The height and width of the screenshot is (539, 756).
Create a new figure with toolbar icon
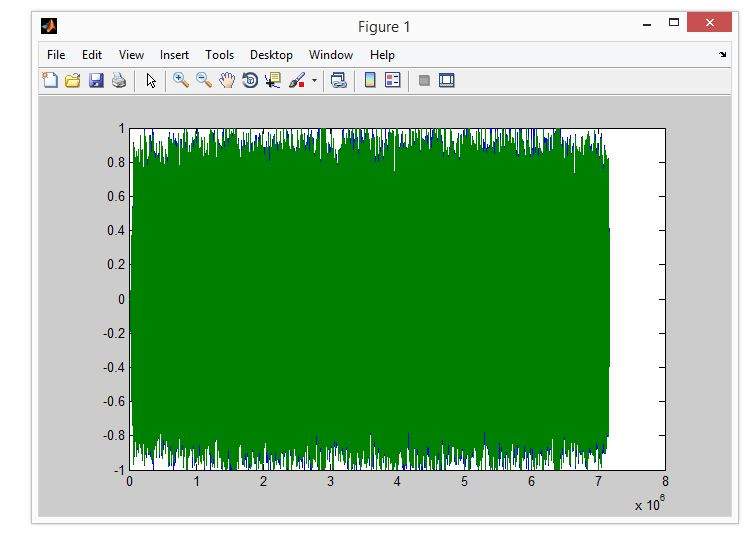pyautogui.click(x=50, y=80)
